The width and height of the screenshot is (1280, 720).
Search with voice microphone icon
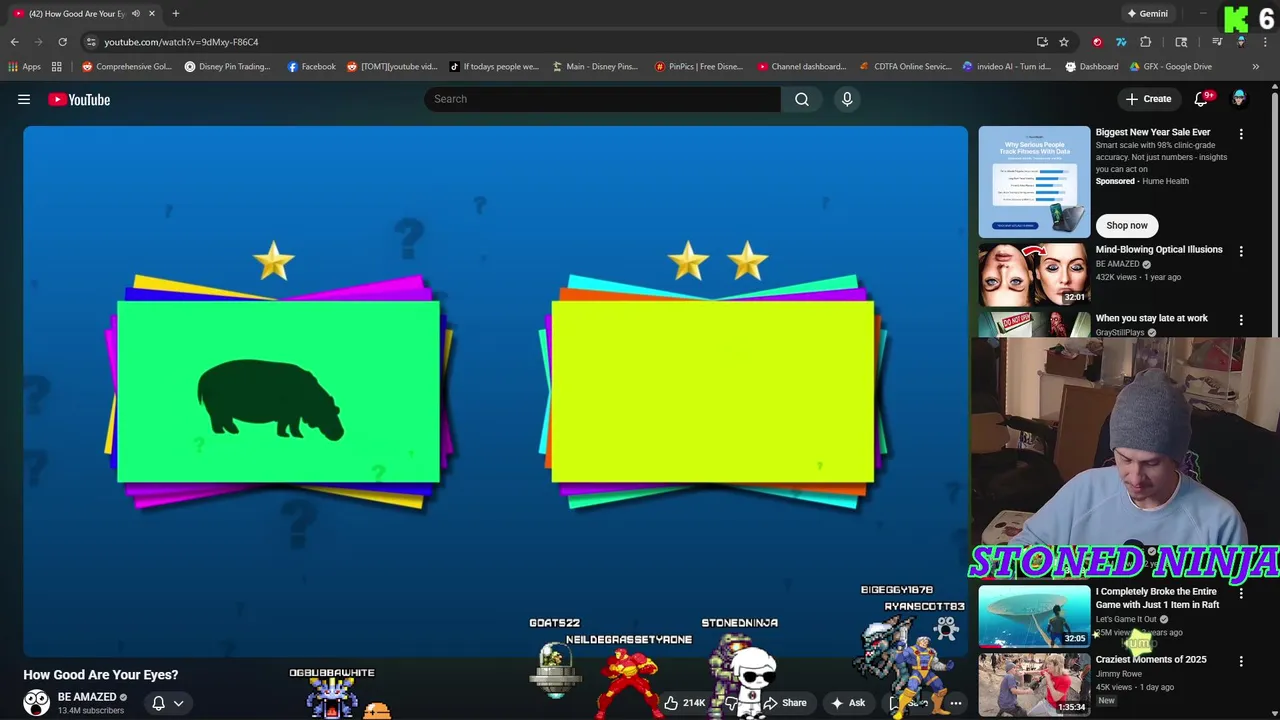pos(847,99)
